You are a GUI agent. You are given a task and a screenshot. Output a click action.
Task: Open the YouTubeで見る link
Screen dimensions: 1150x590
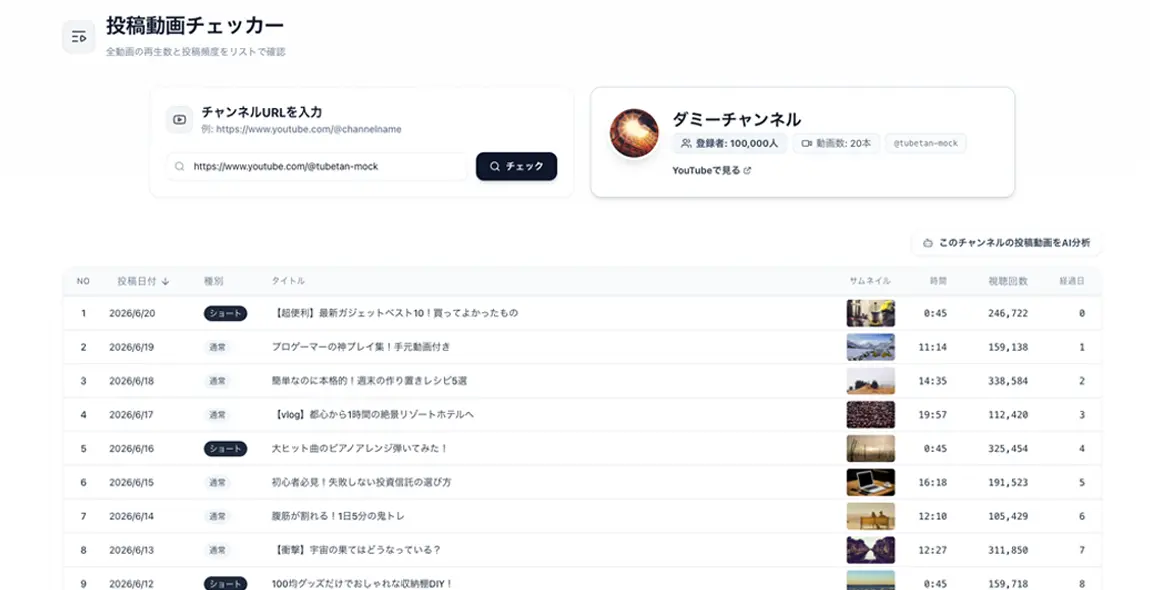(711, 170)
